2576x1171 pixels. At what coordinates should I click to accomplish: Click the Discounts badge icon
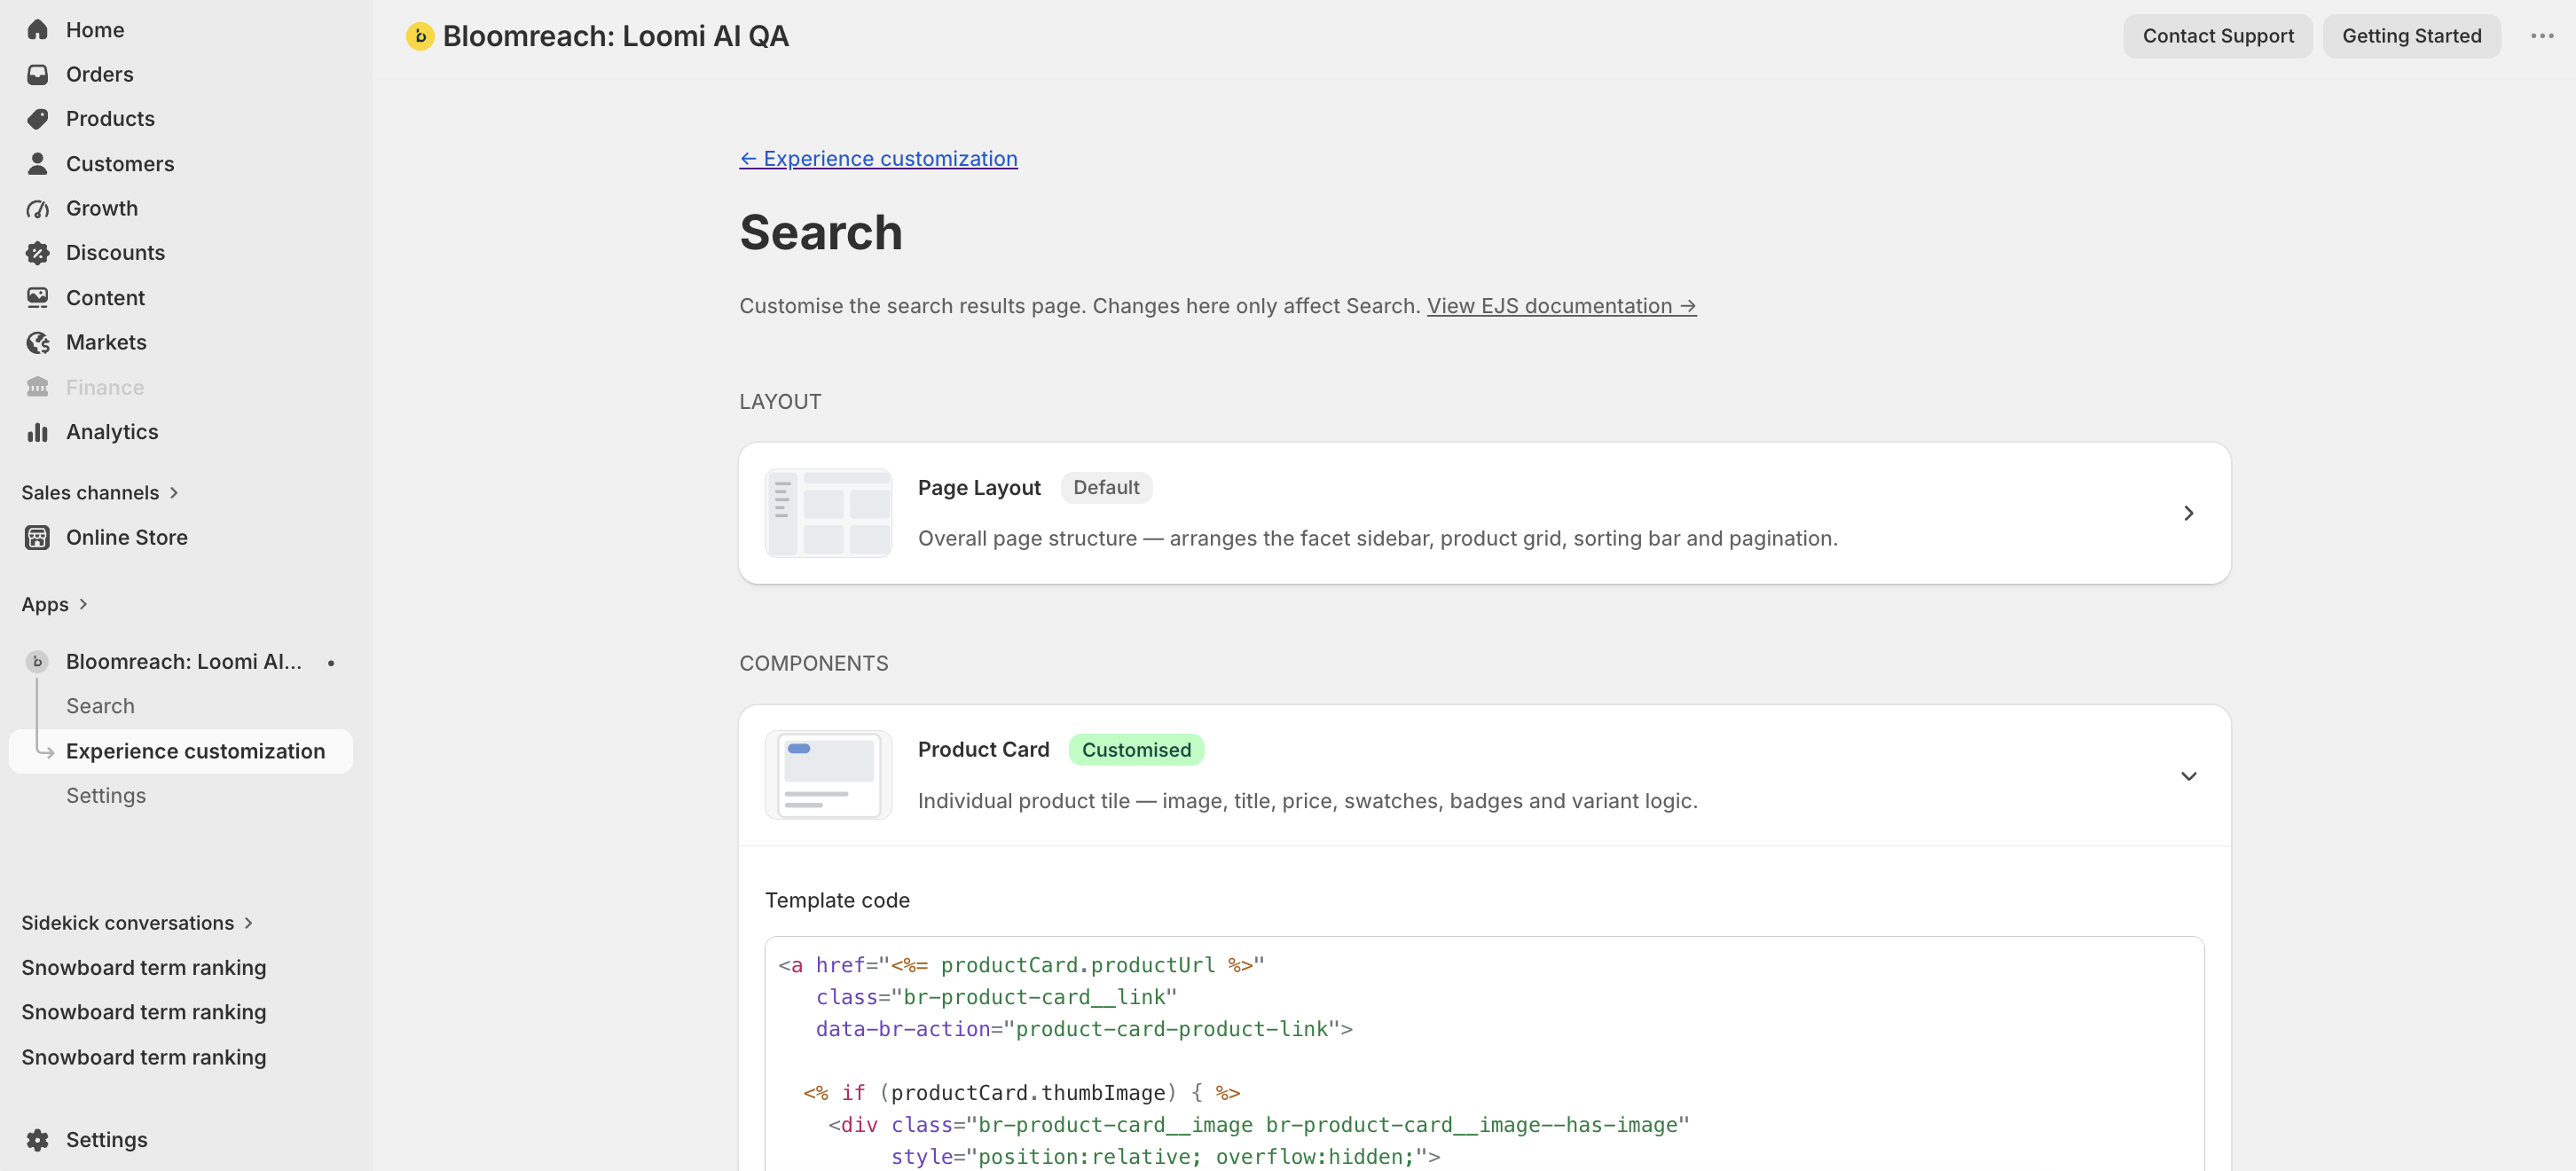coord(37,252)
